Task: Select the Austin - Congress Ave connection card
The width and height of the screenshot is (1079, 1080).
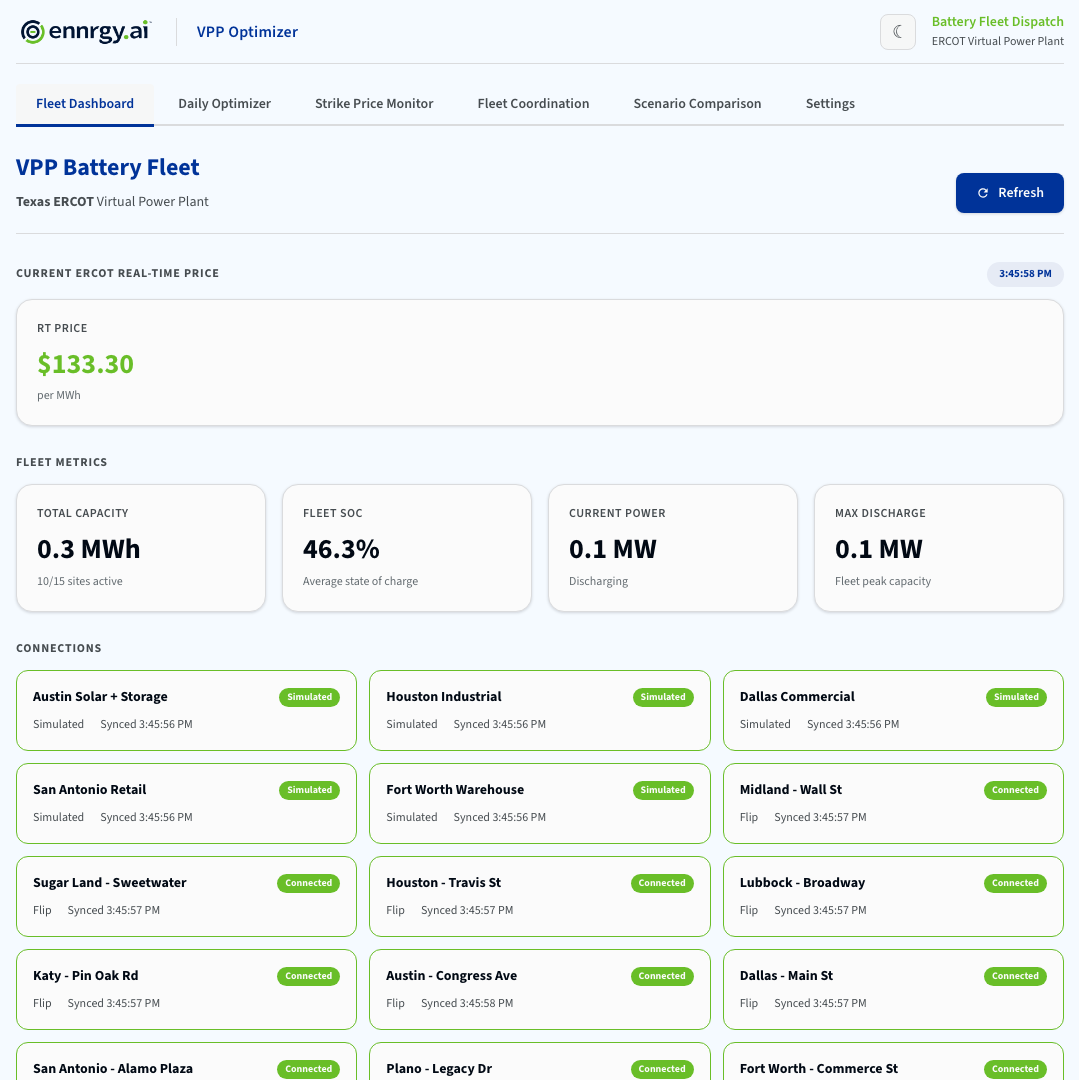Action: click(539, 989)
